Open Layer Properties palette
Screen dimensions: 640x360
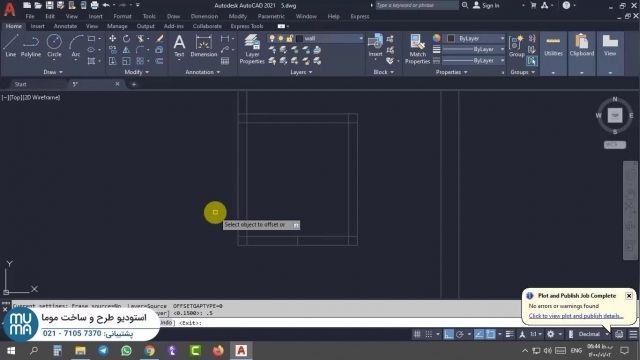click(x=252, y=49)
